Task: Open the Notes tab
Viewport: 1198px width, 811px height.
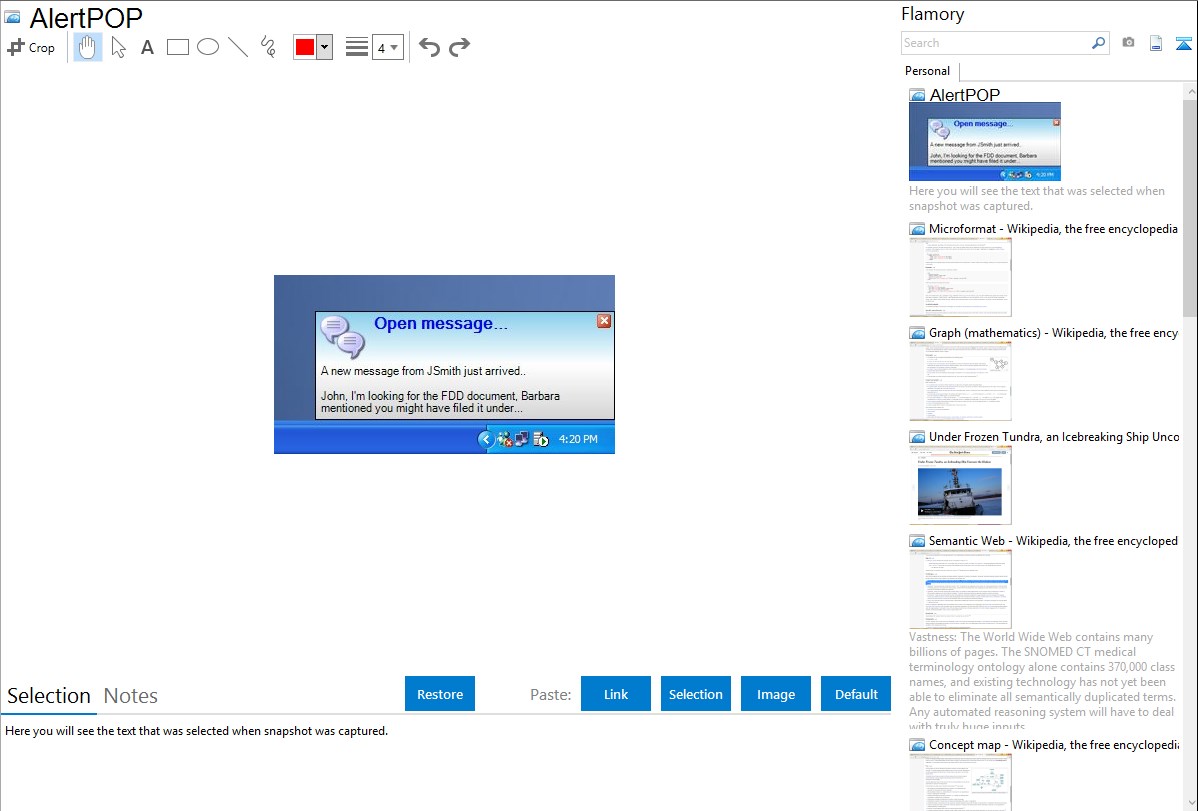Action: point(131,696)
